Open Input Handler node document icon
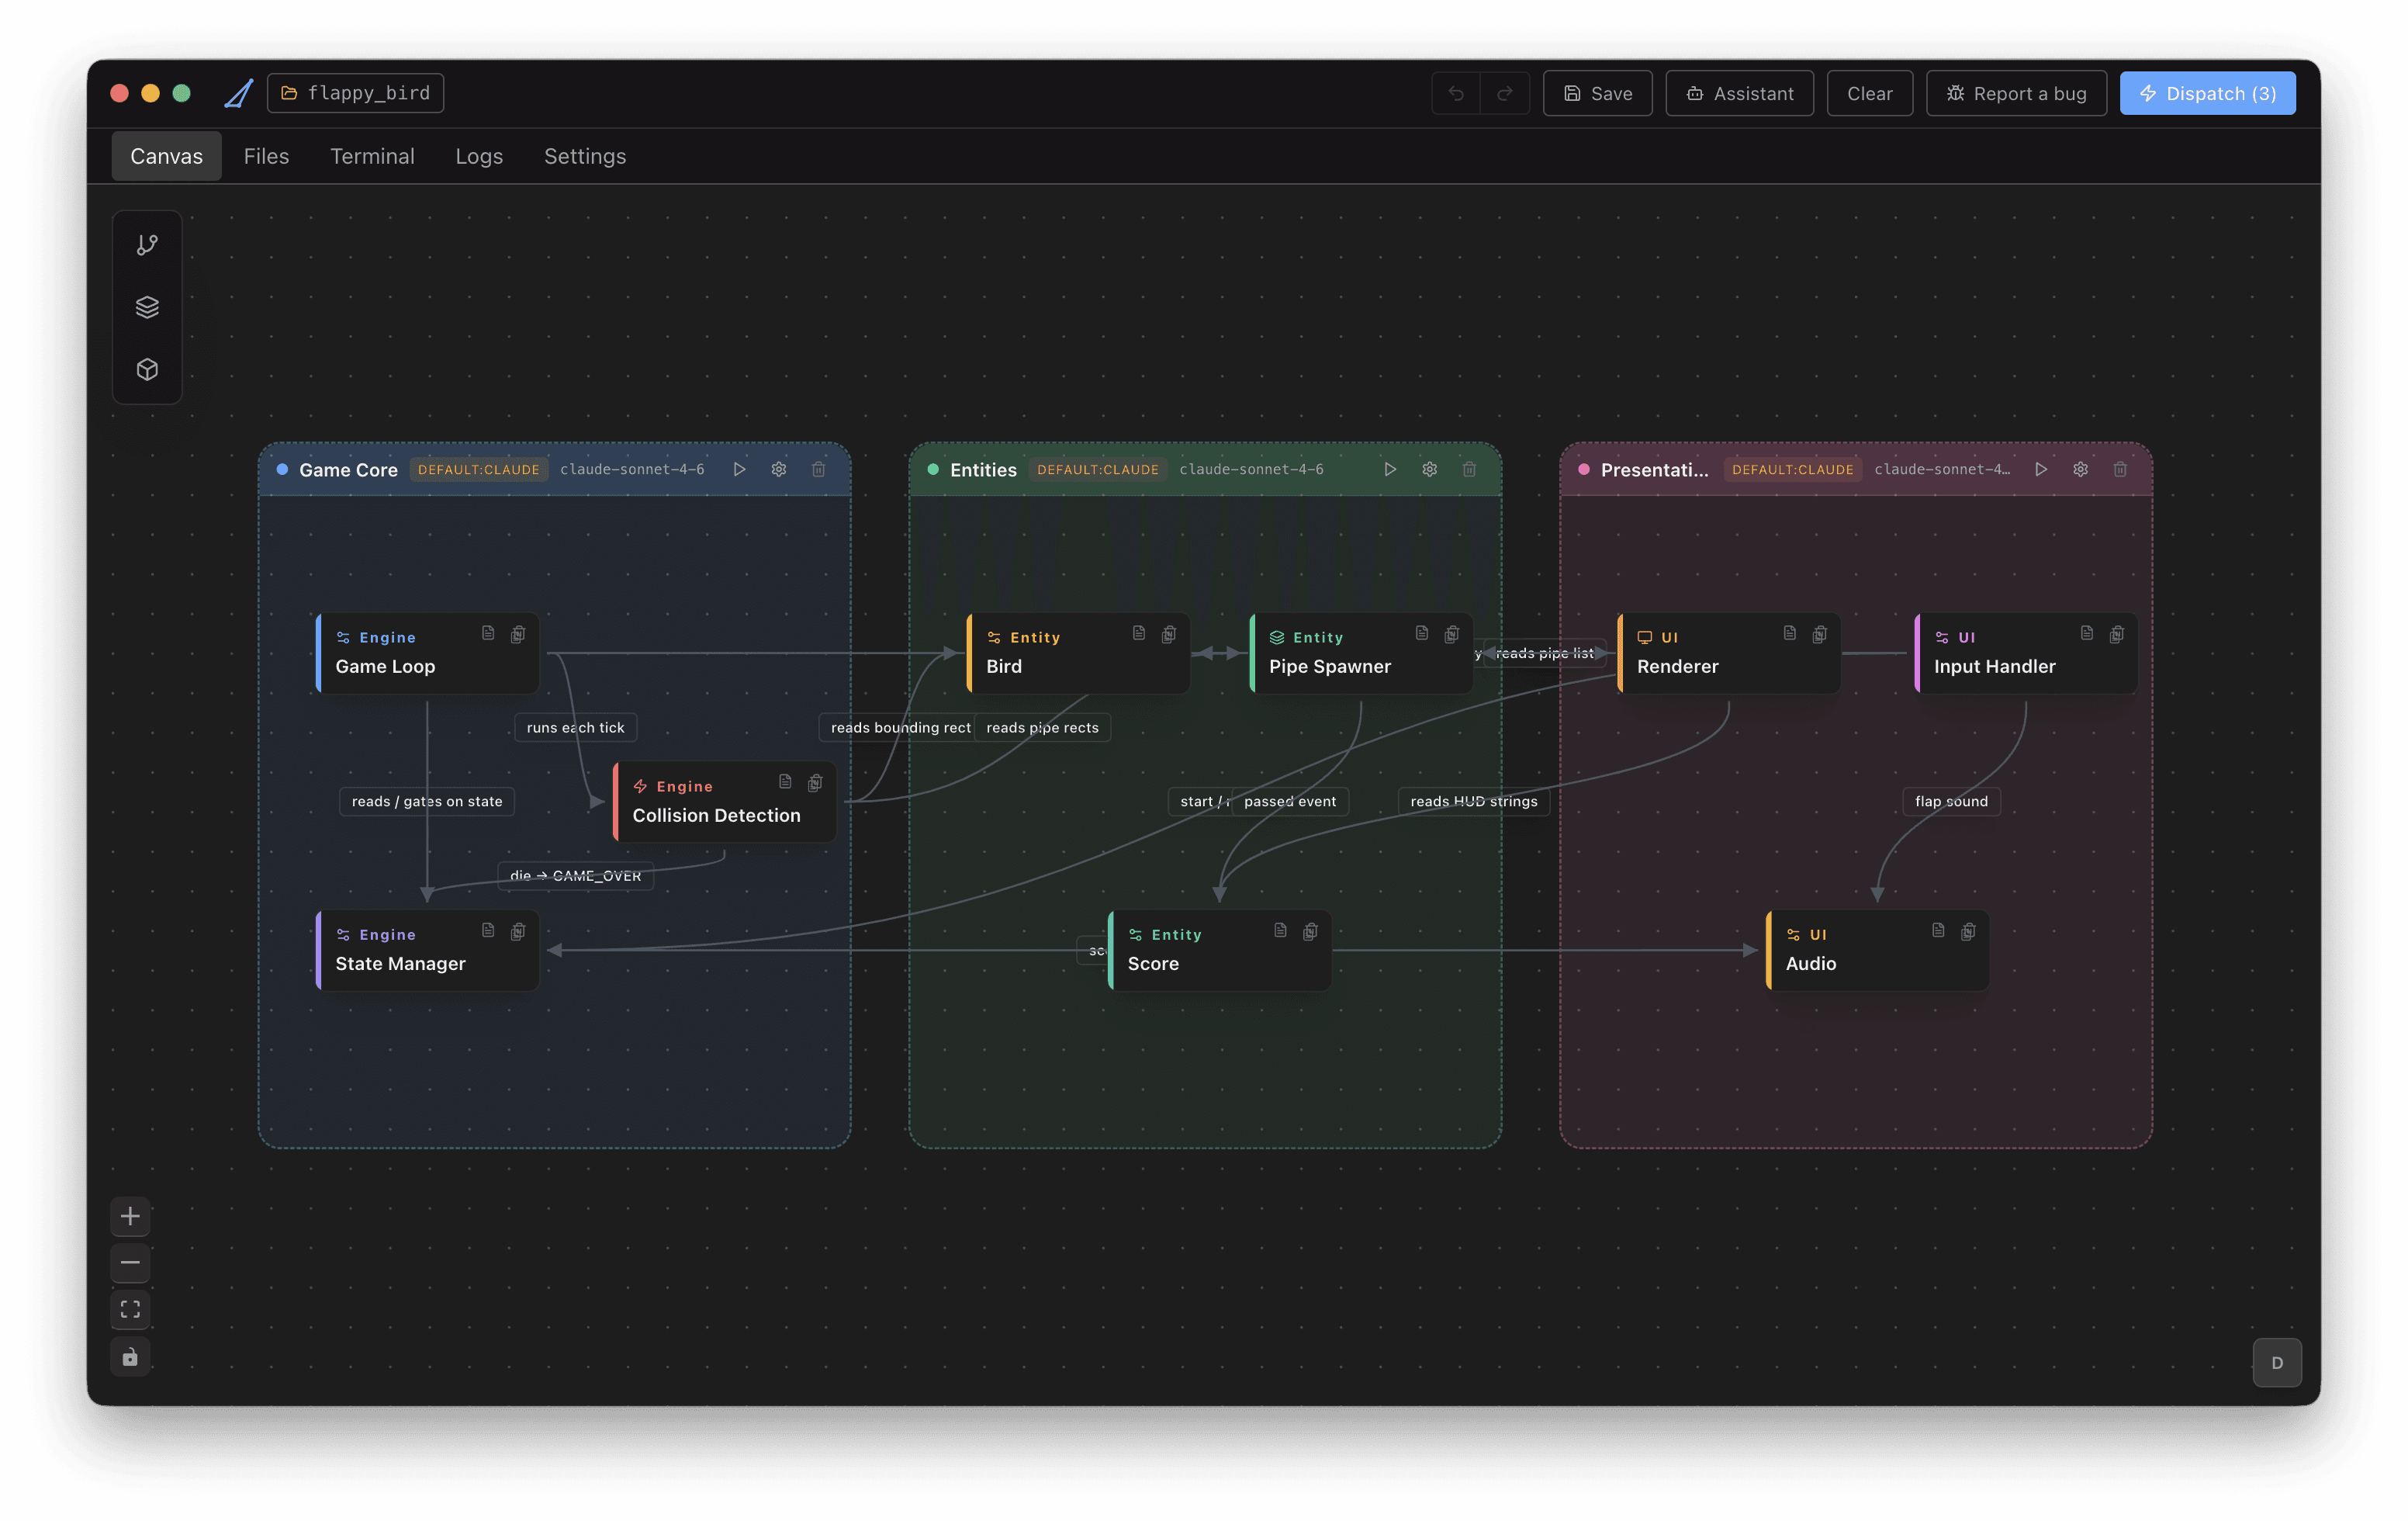This screenshot has height=1521, width=2408. tap(2087, 633)
